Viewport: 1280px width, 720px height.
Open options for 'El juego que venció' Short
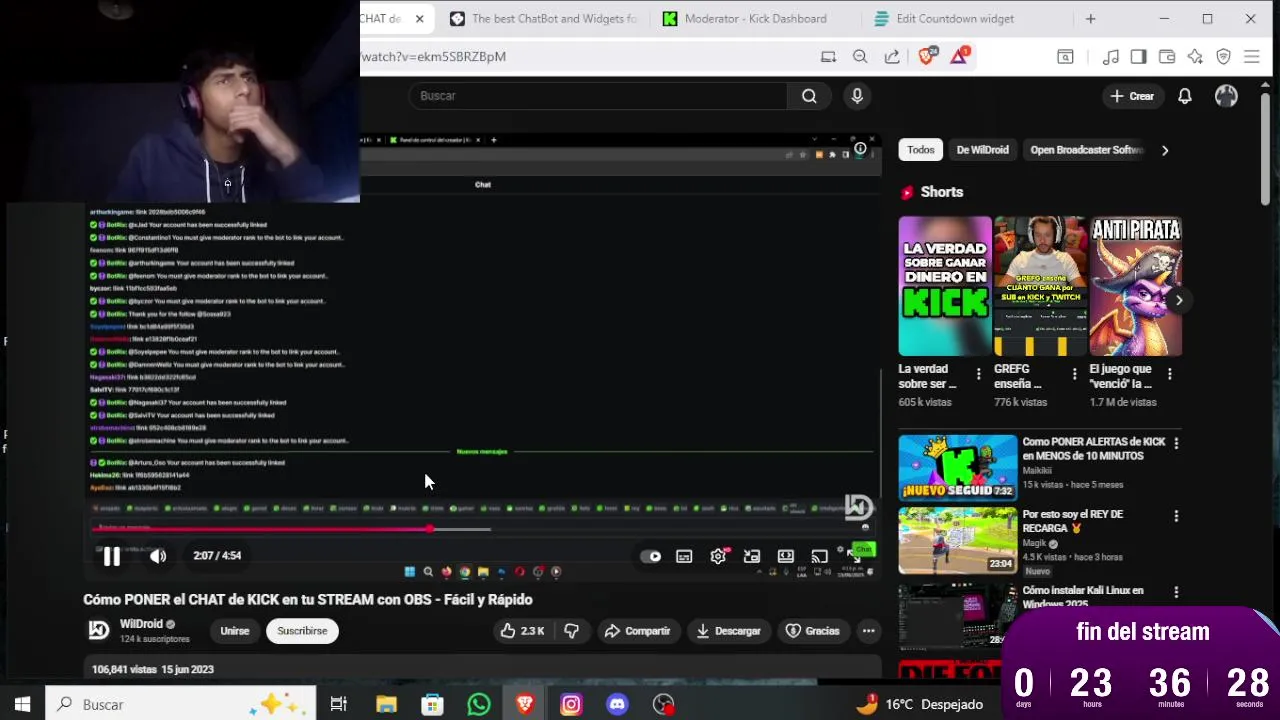tap(1170, 374)
